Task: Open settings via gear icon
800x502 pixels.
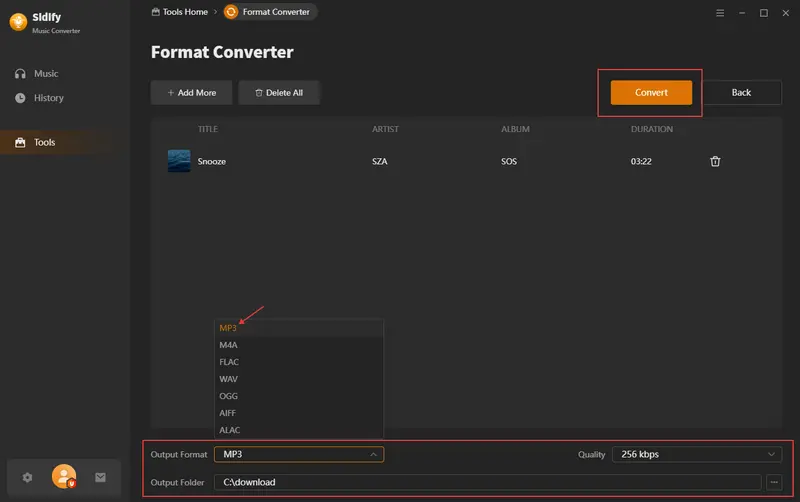Action: click(x=28, y=478)
